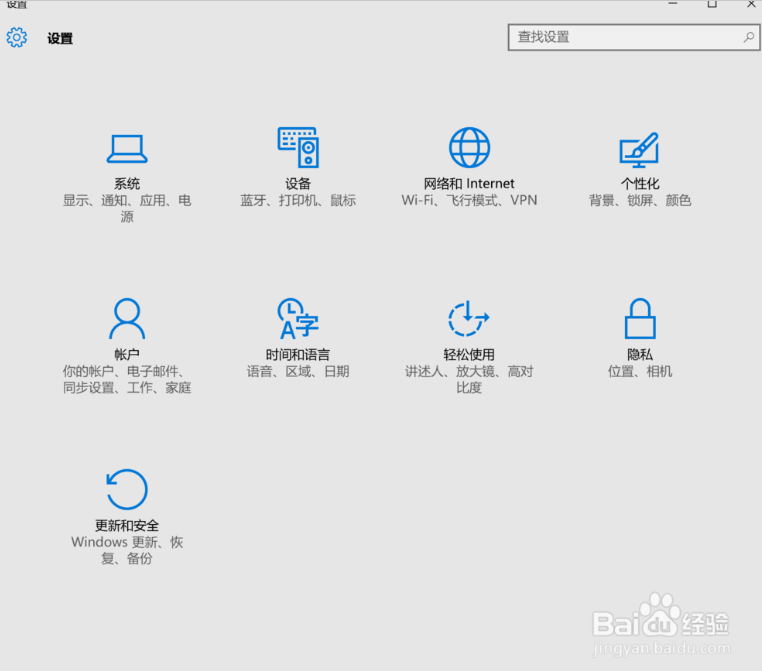Select the 个性化 monitor and brush icon
762x671 pixels.
click(639, 149)
